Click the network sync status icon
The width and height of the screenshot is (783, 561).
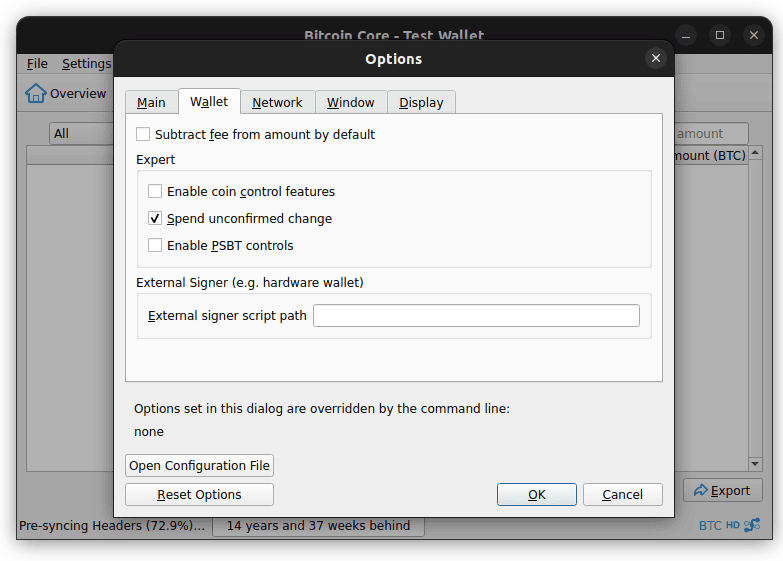752,525
